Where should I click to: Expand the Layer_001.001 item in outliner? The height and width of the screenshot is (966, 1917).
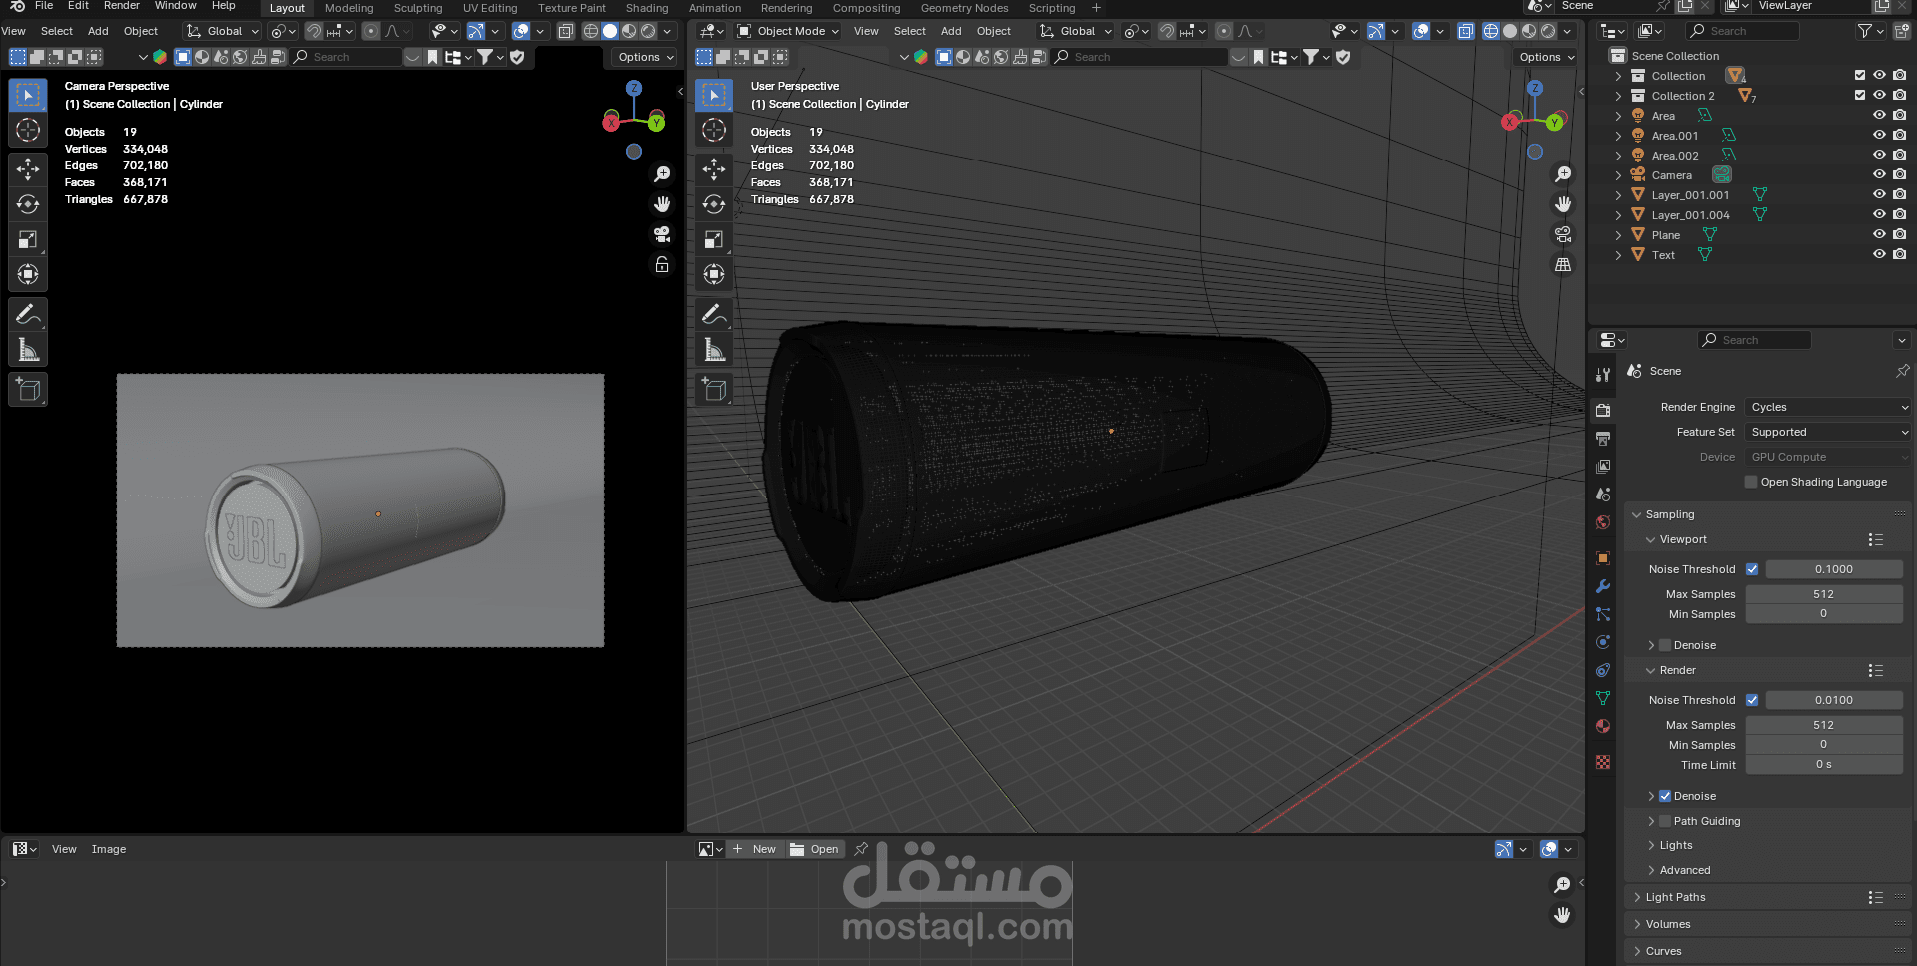[1618, 195]
